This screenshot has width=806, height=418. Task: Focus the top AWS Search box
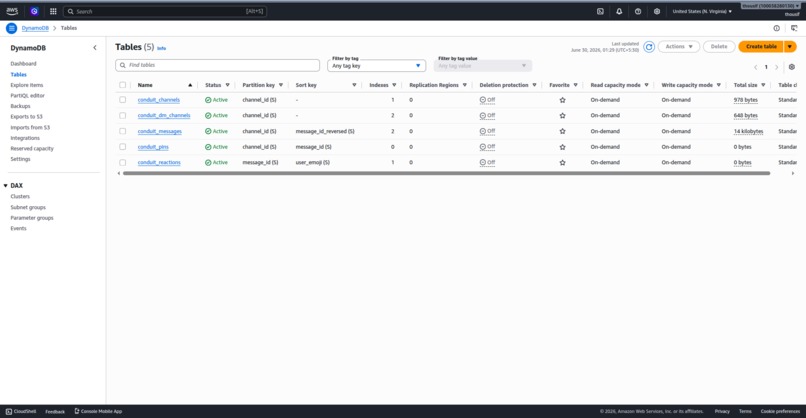[x=164, y=11]
